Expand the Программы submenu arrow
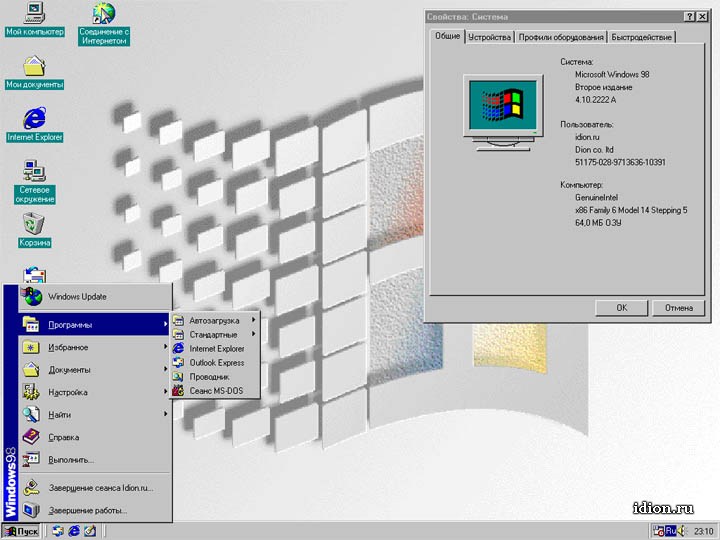This screenshot has width=720, height=540. coord(165,325)
